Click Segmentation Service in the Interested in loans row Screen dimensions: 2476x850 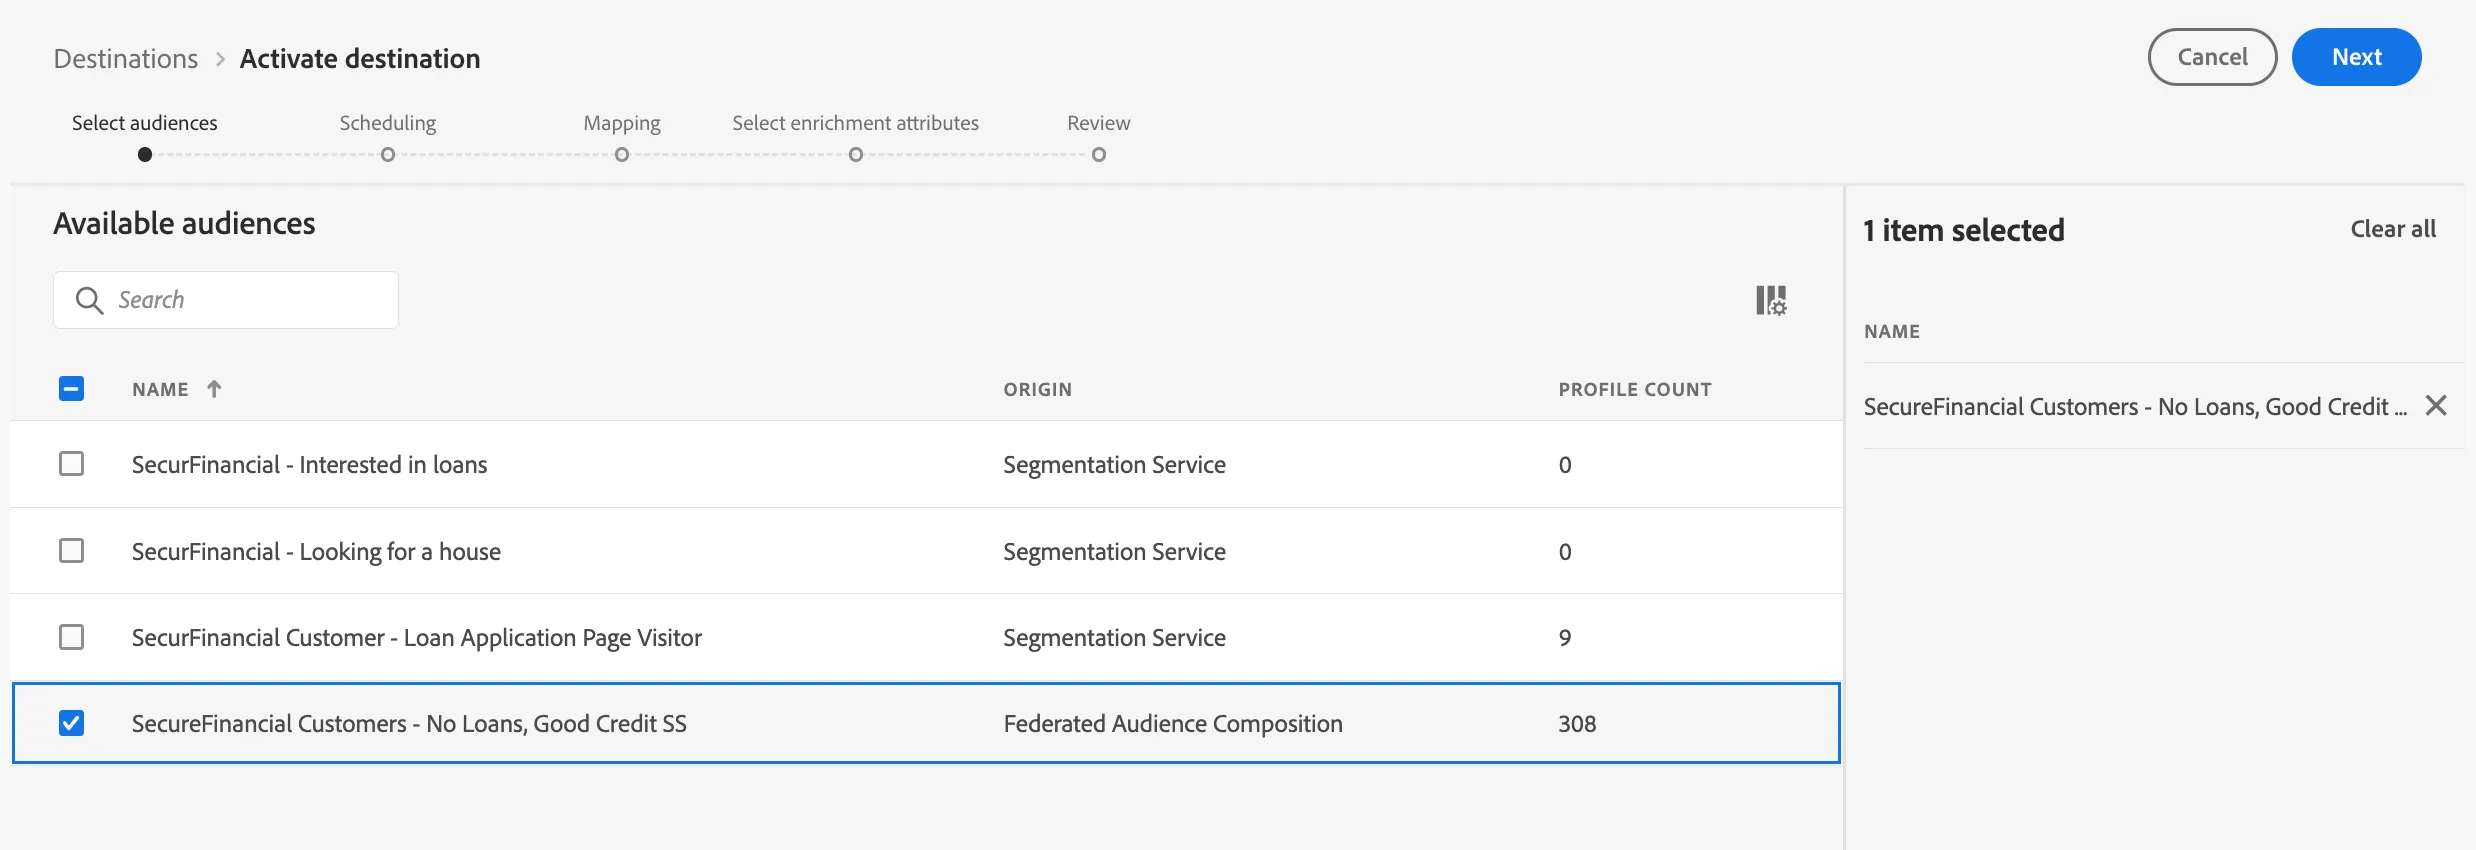(1114, 465)
